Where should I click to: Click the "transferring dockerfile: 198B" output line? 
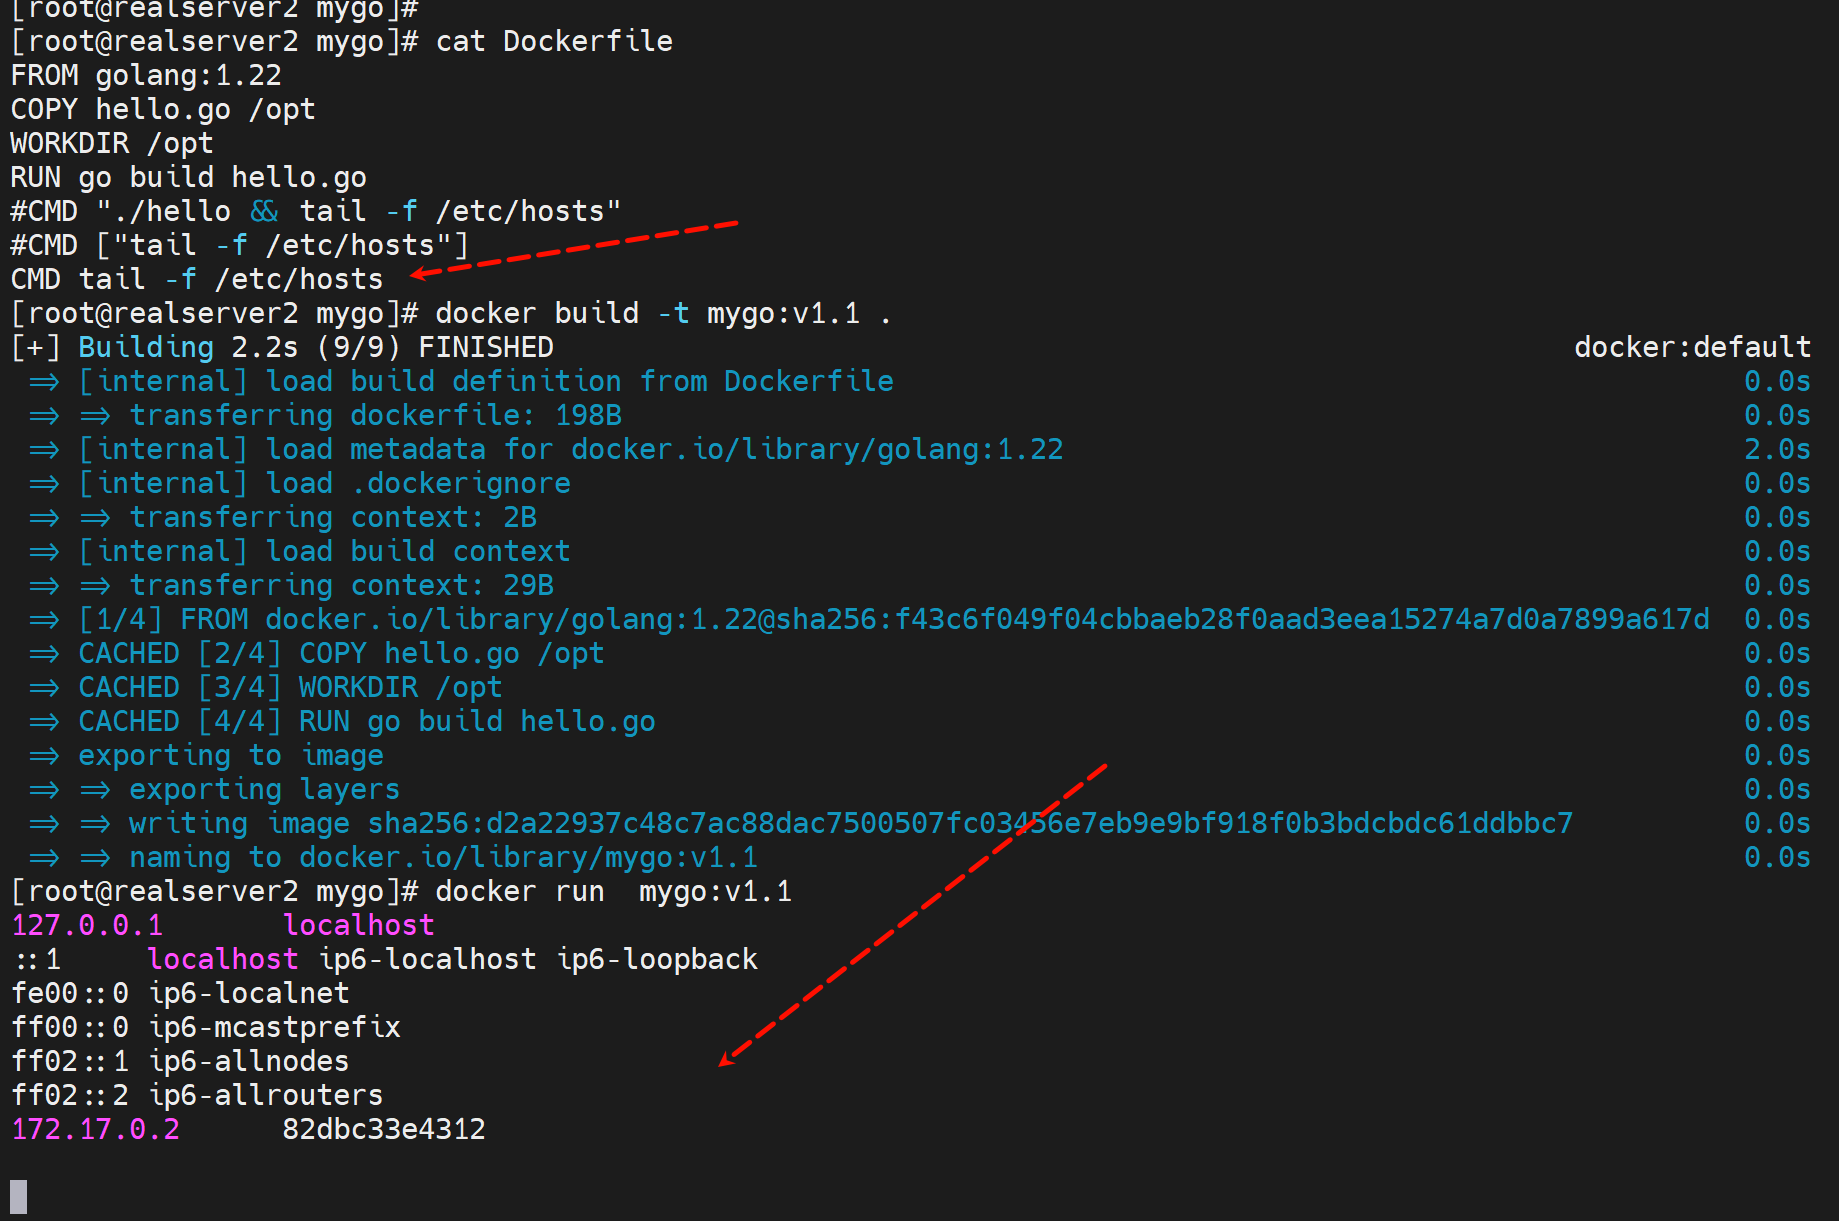point(375,416)
